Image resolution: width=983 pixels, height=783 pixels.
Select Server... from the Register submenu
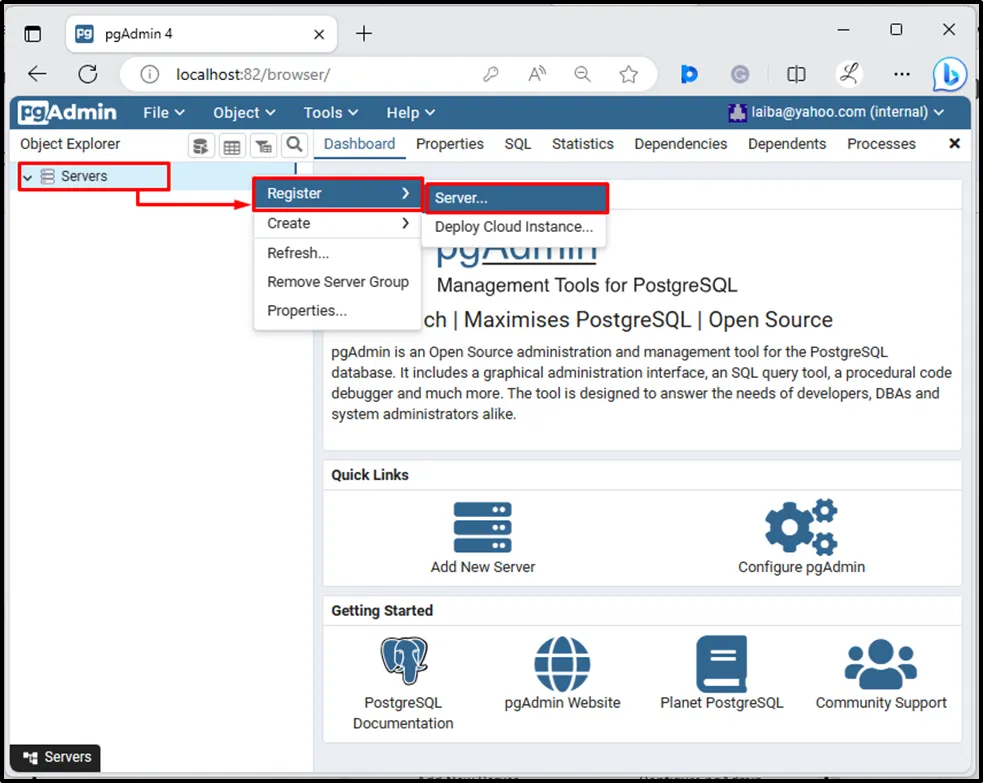click(516, 198)
